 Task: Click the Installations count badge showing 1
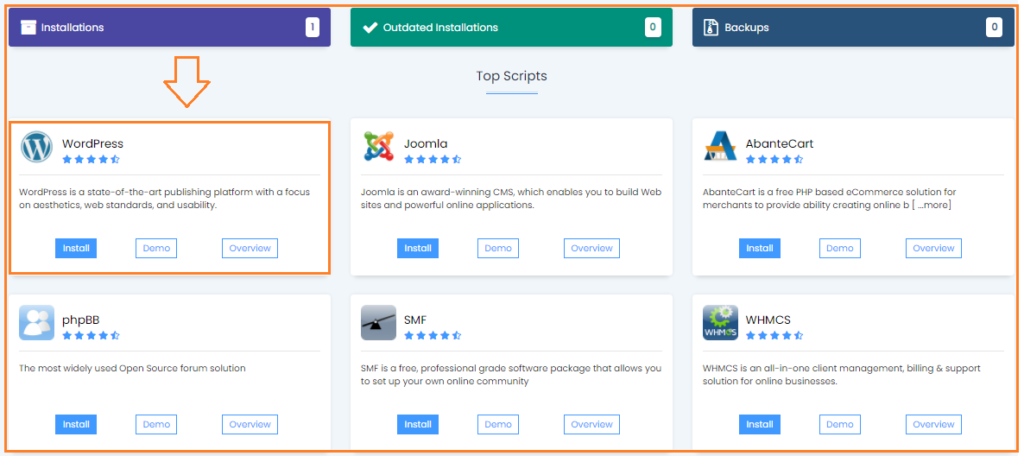[x=312, y=27]
